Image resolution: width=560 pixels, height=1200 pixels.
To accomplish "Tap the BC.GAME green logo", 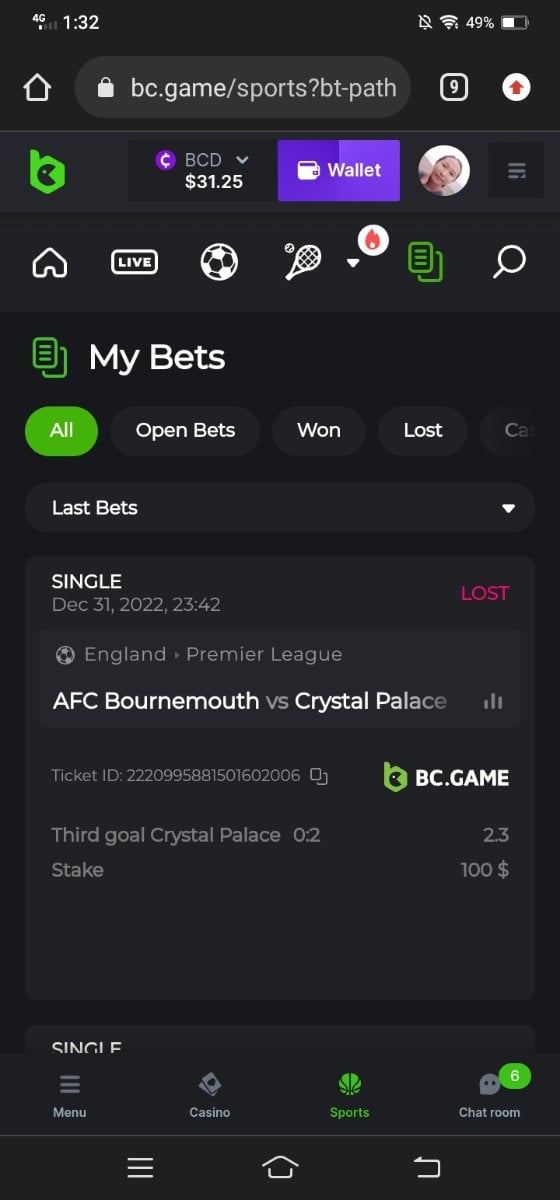I will point(46,171).
